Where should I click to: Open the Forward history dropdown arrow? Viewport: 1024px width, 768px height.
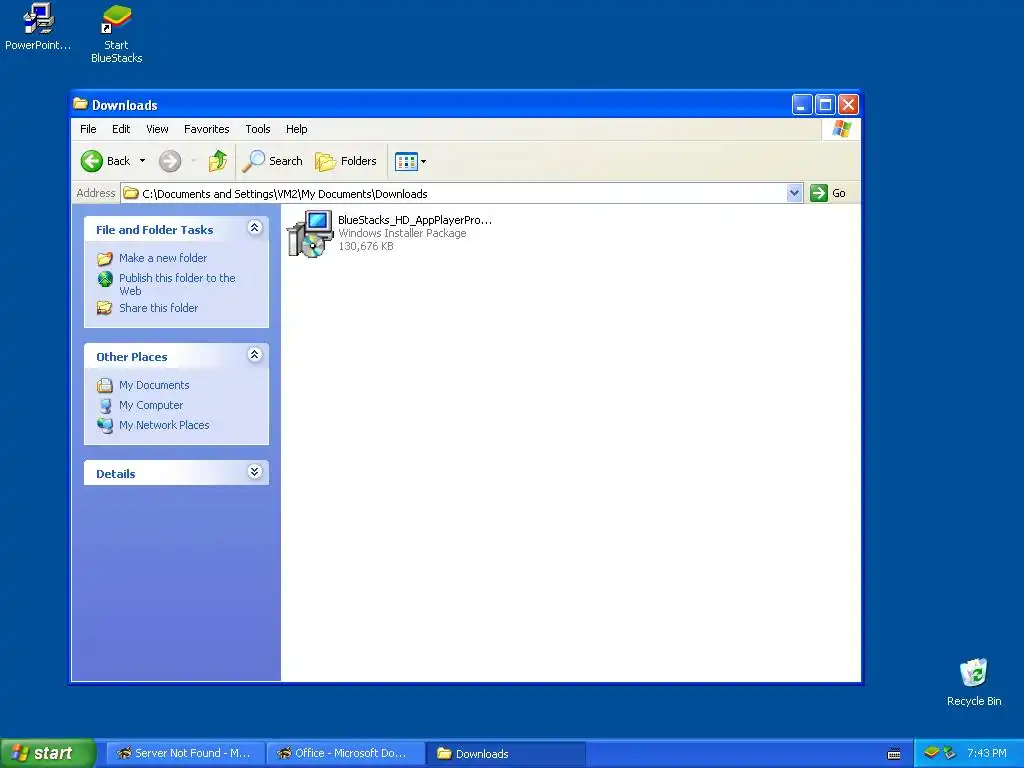point(193,161)
